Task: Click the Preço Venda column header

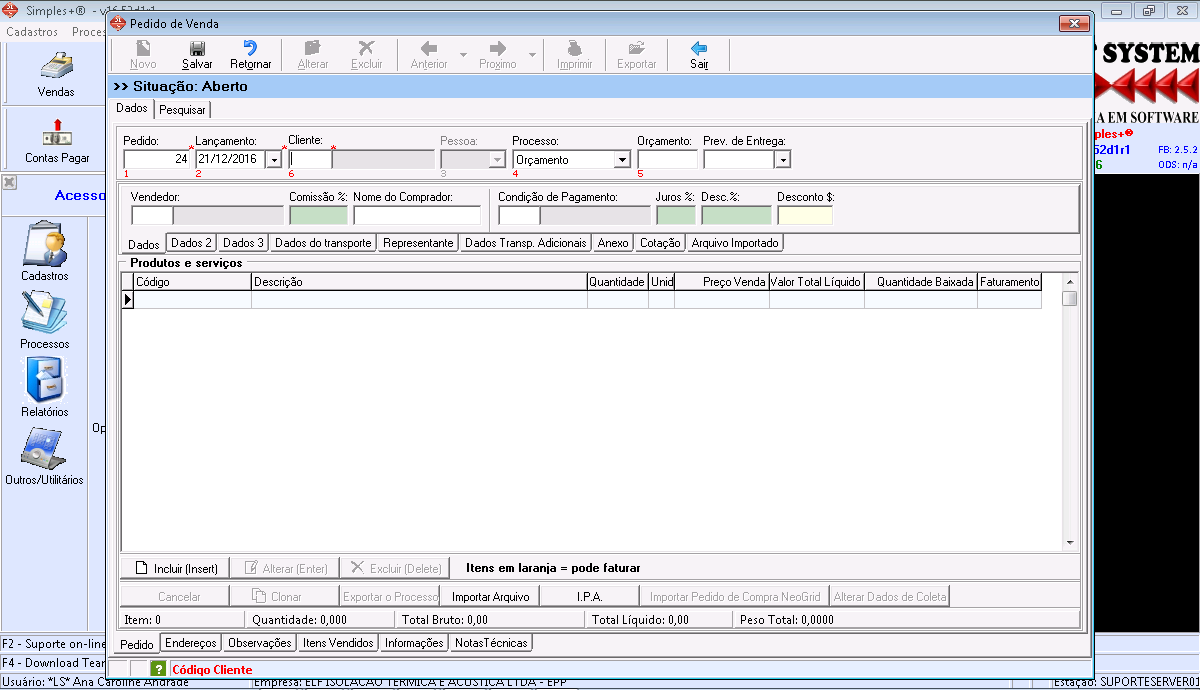Action: 722,282
